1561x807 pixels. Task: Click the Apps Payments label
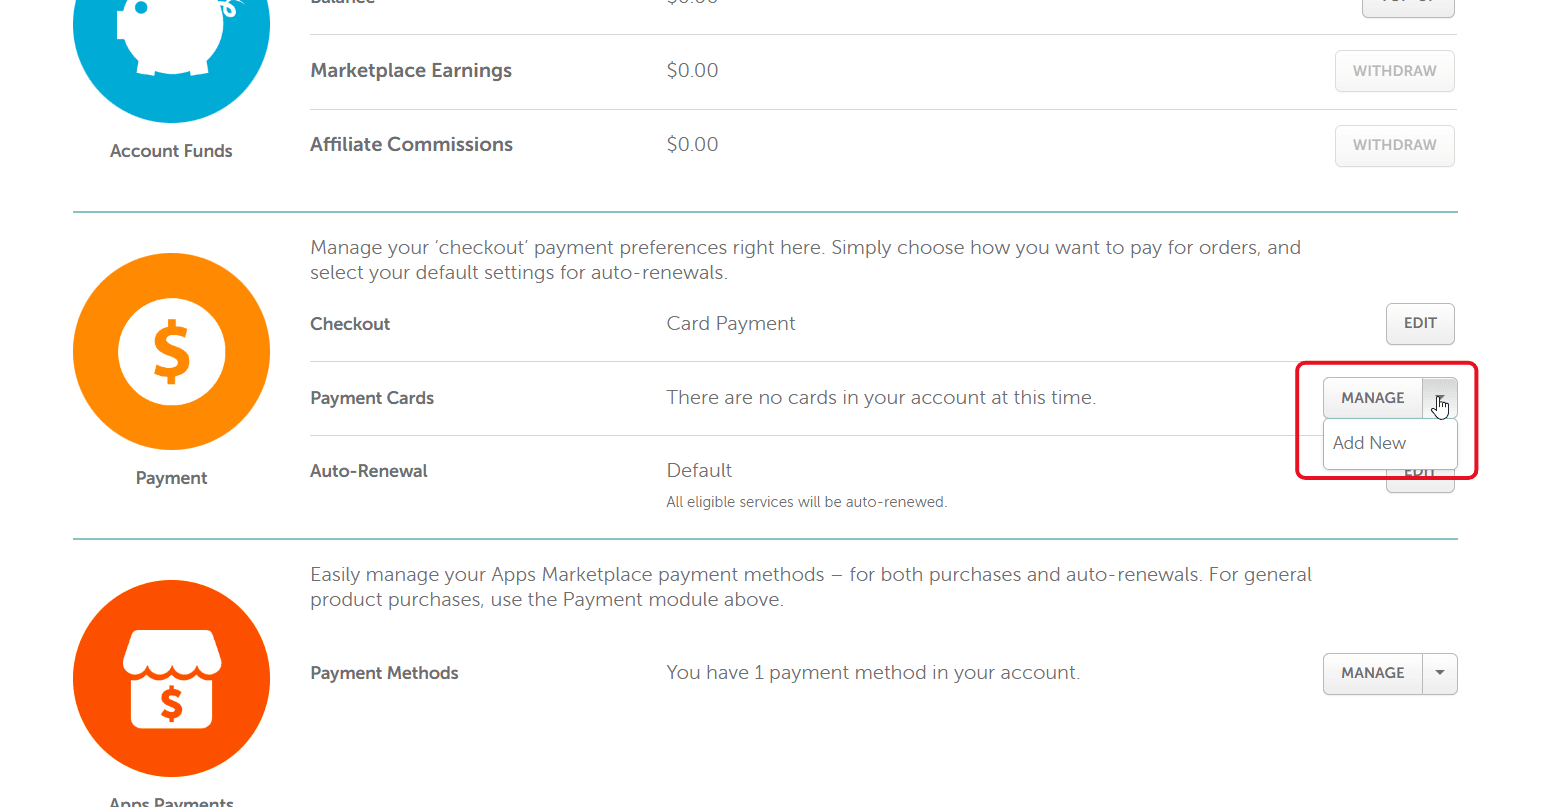click(171, 801)
